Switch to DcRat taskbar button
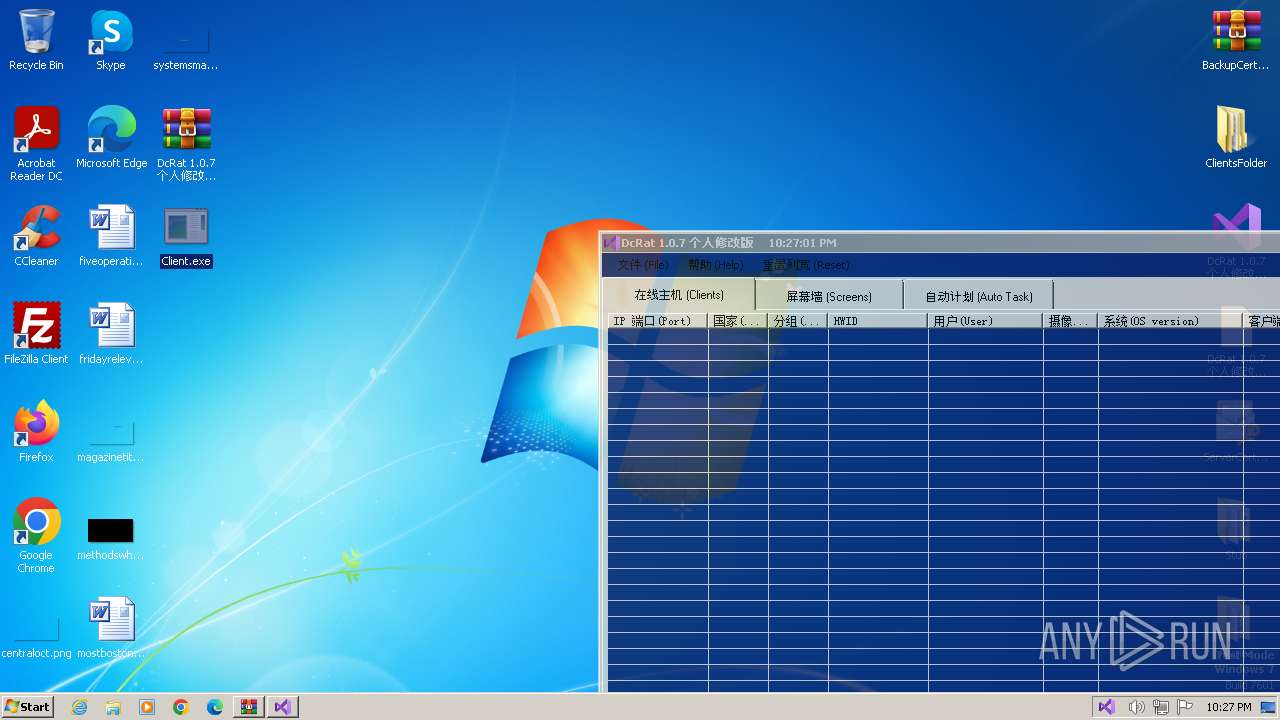The image size is (1280, 720). pos(282,707)
